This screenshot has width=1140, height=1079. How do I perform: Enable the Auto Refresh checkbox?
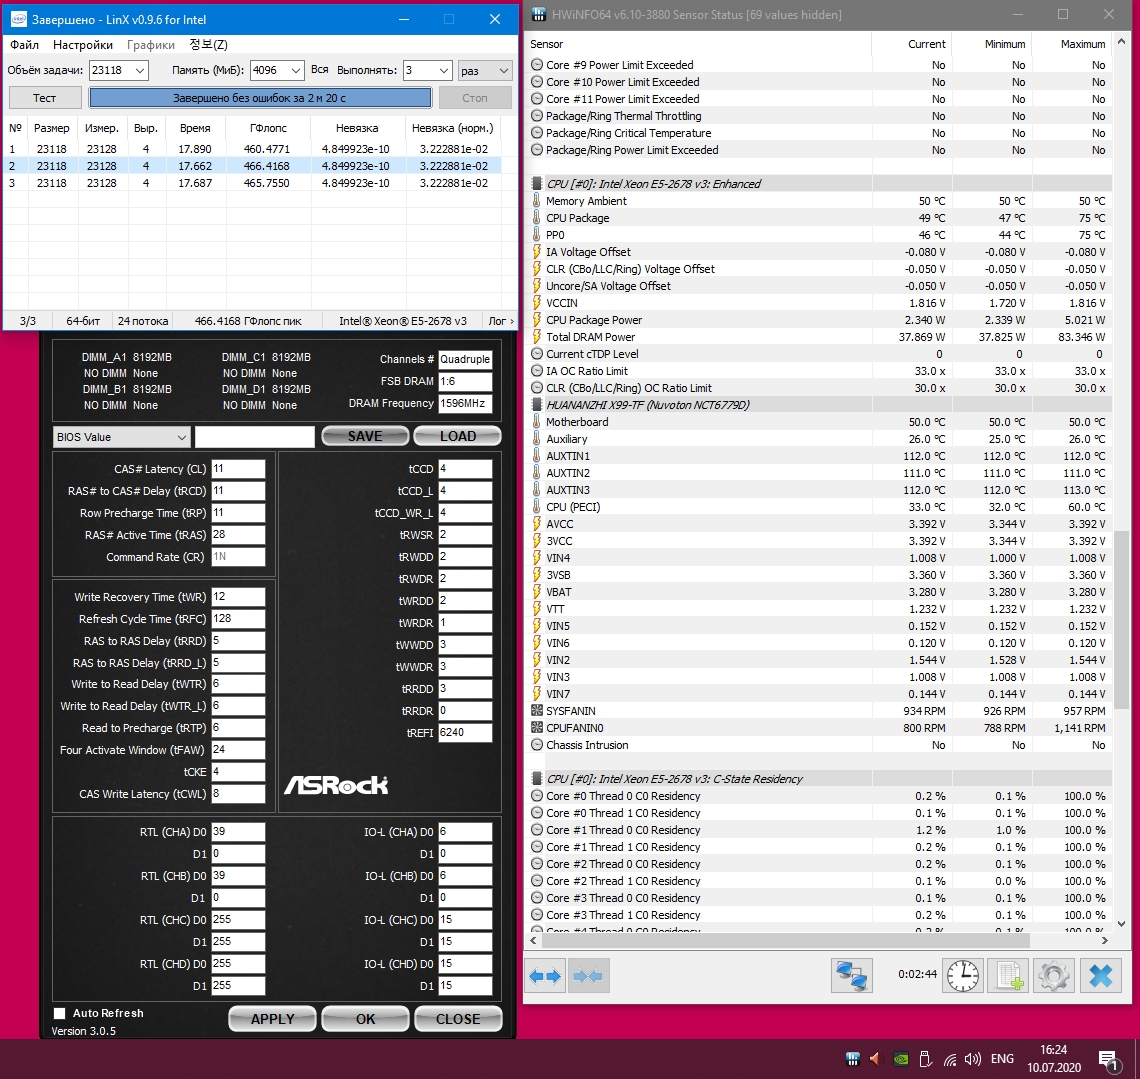tap(60, 1013)
